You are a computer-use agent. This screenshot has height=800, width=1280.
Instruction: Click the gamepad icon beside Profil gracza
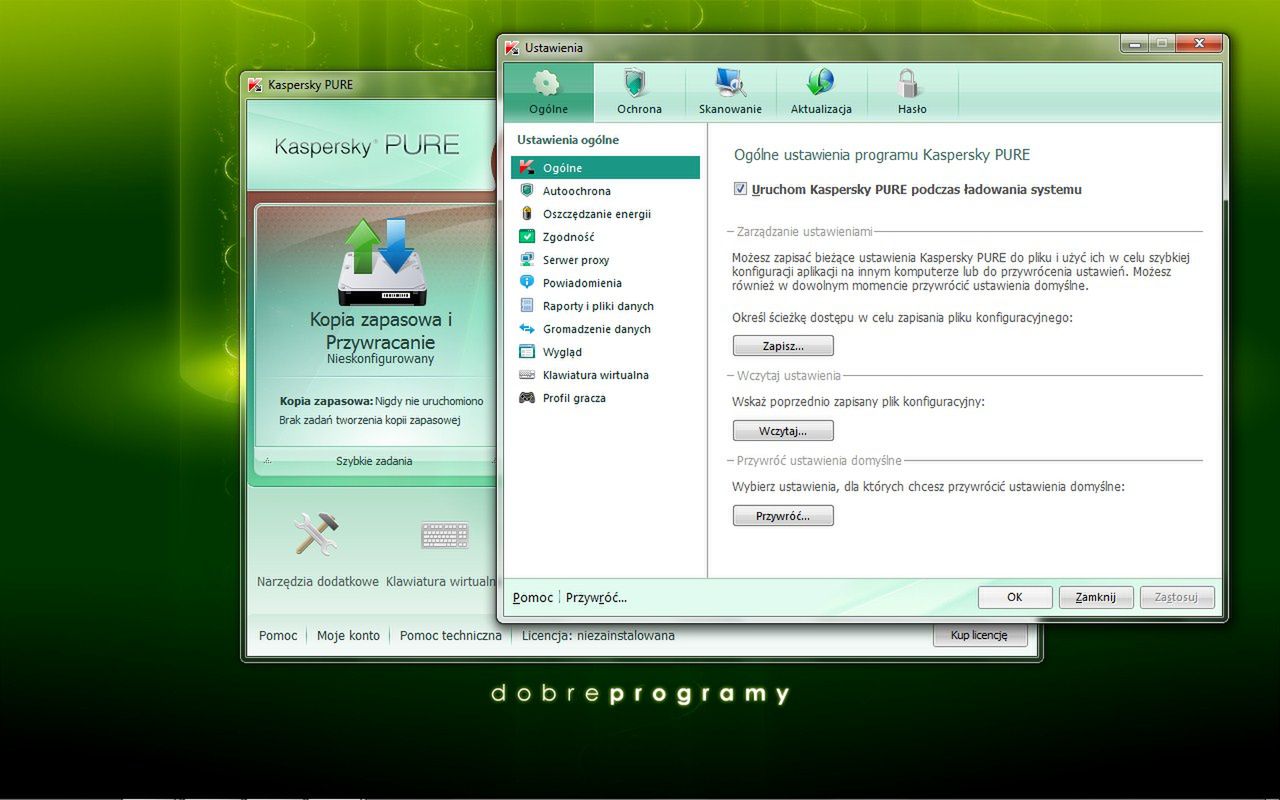(x=527, y=398)
